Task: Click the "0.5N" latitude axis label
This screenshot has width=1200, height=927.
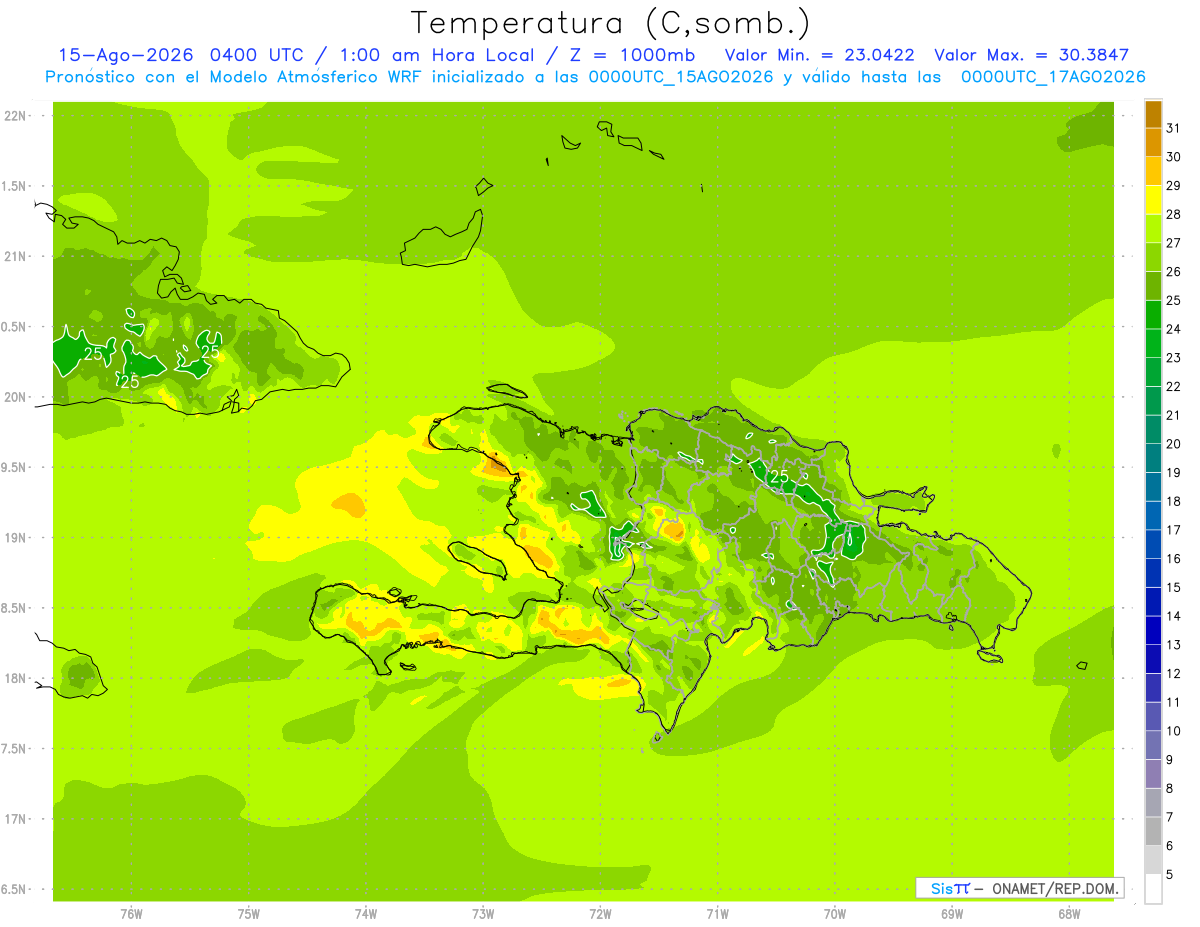Action: click(x=14, y=327)
